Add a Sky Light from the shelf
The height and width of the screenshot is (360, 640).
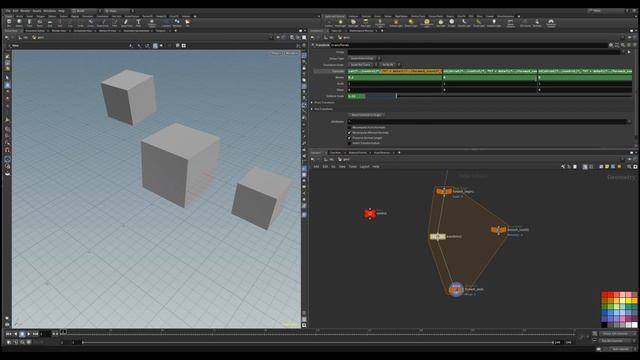click(441, 23)
